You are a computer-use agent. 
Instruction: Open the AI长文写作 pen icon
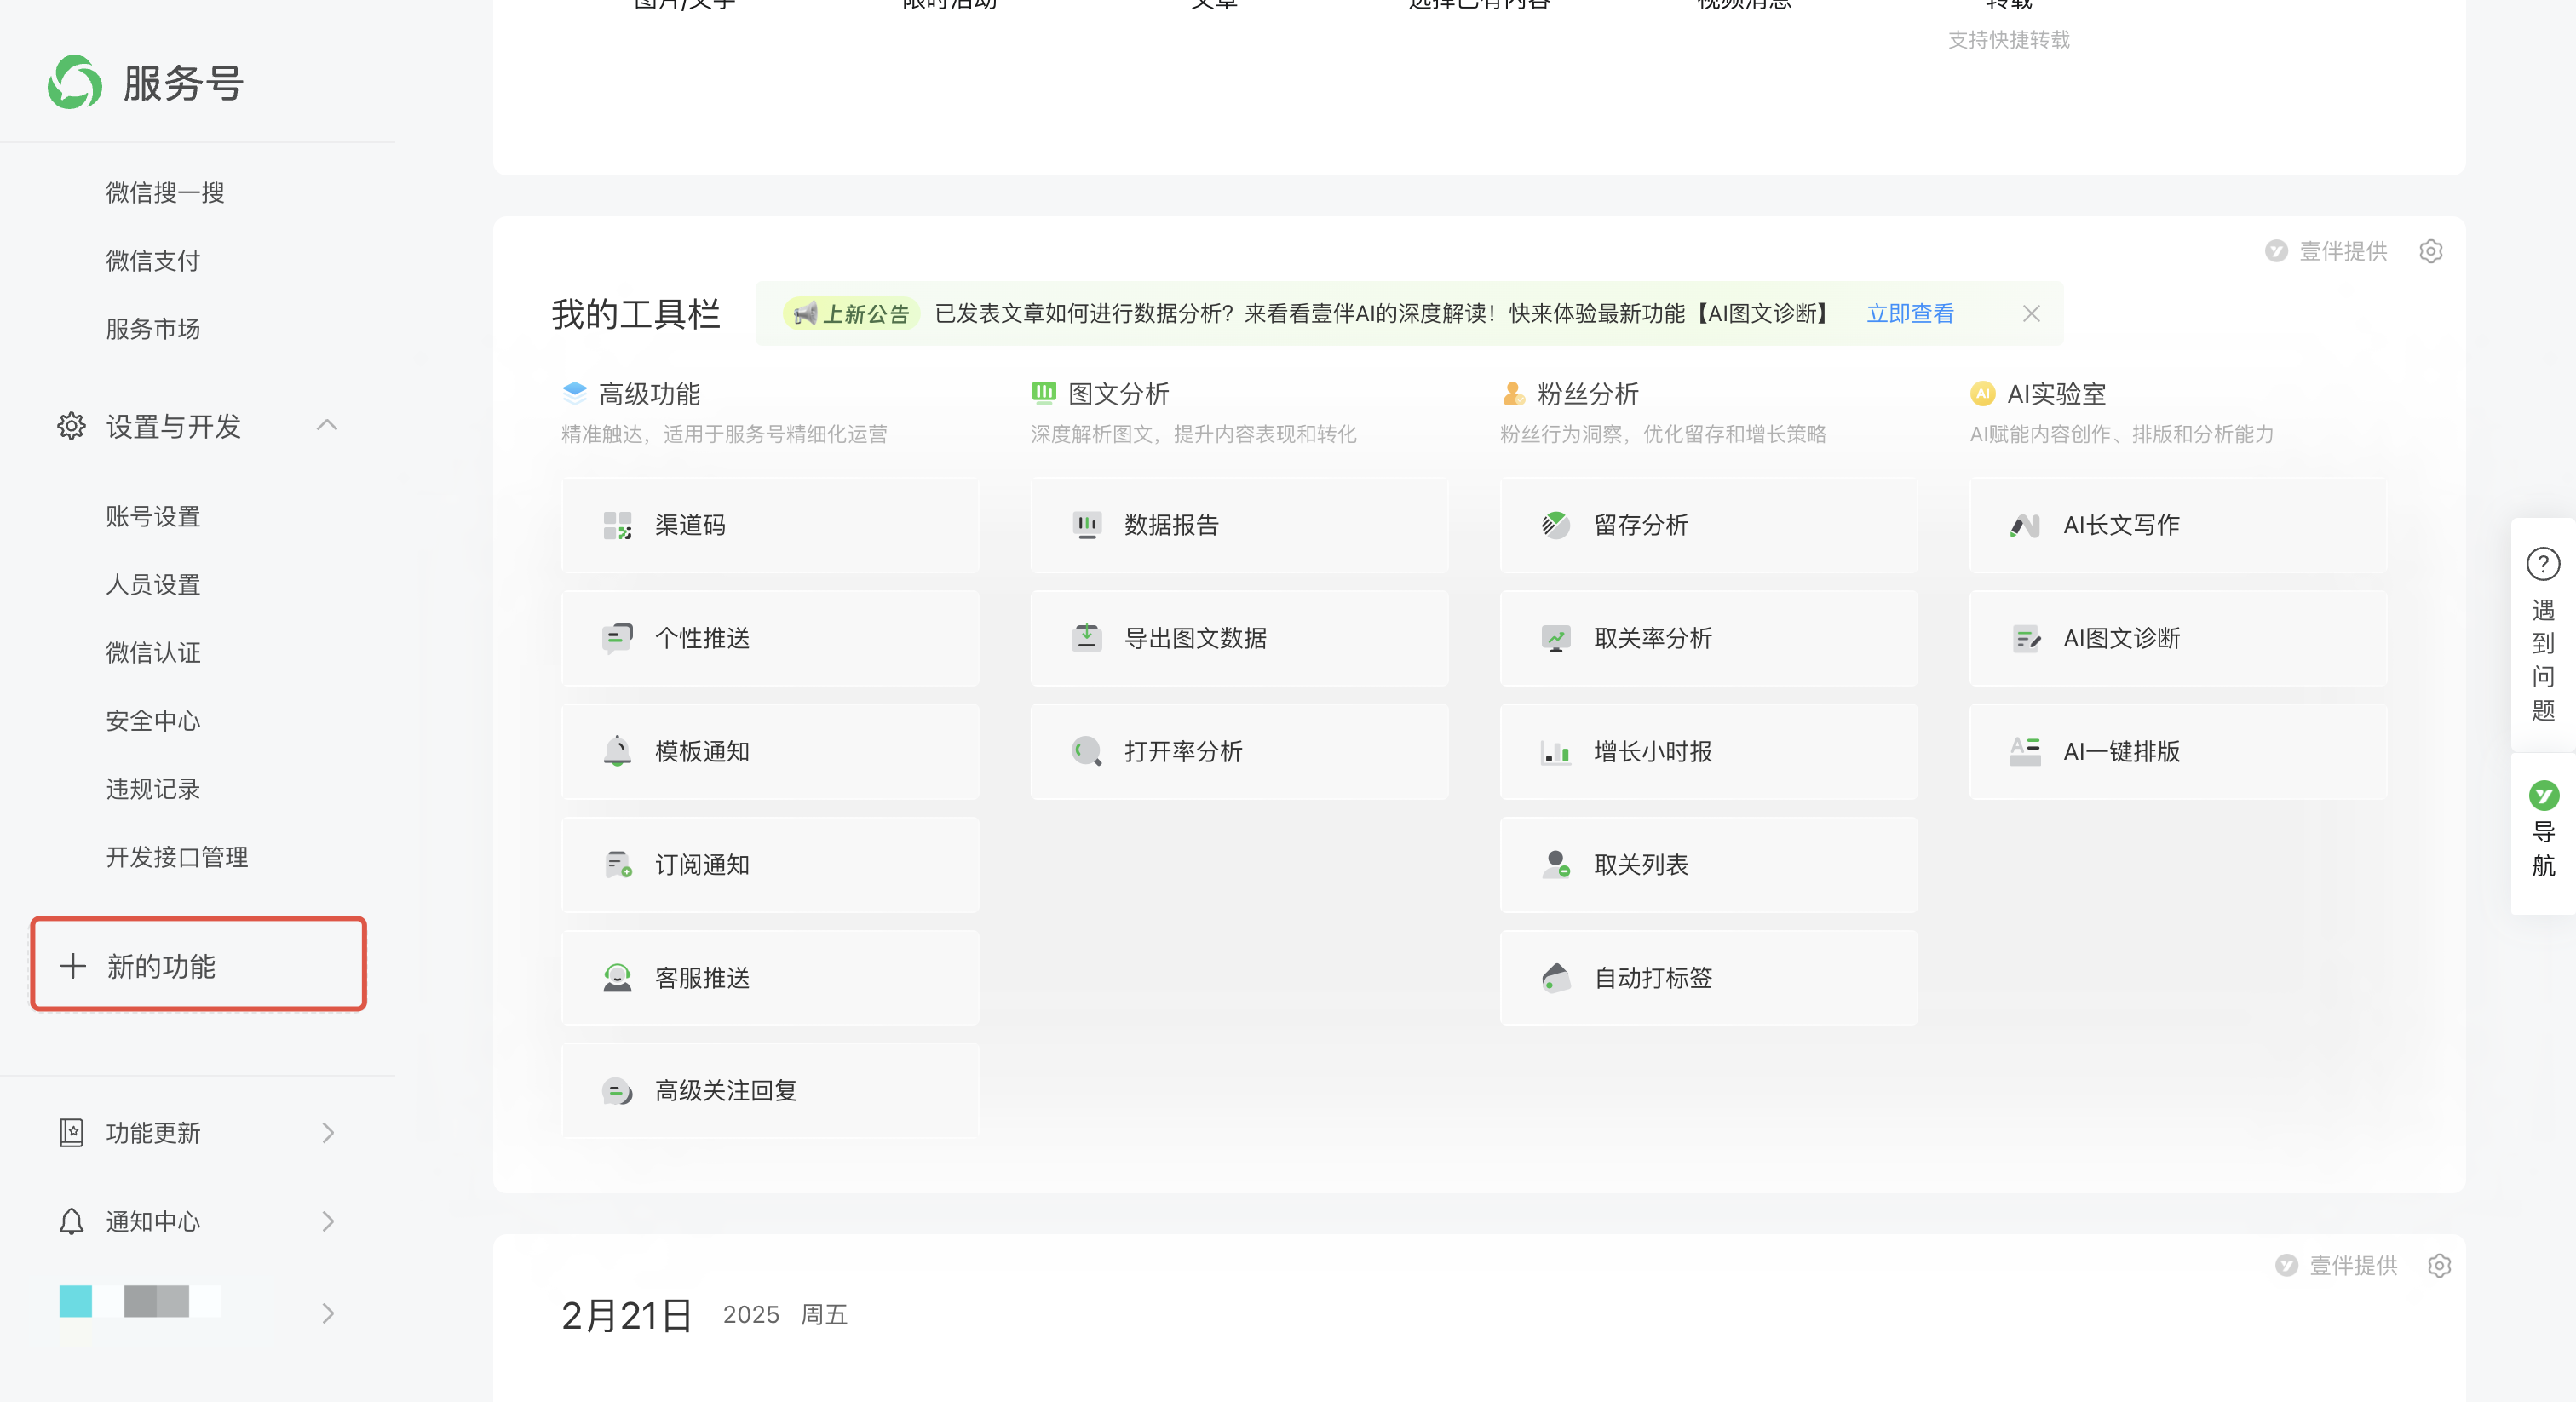coord(2025,525)
